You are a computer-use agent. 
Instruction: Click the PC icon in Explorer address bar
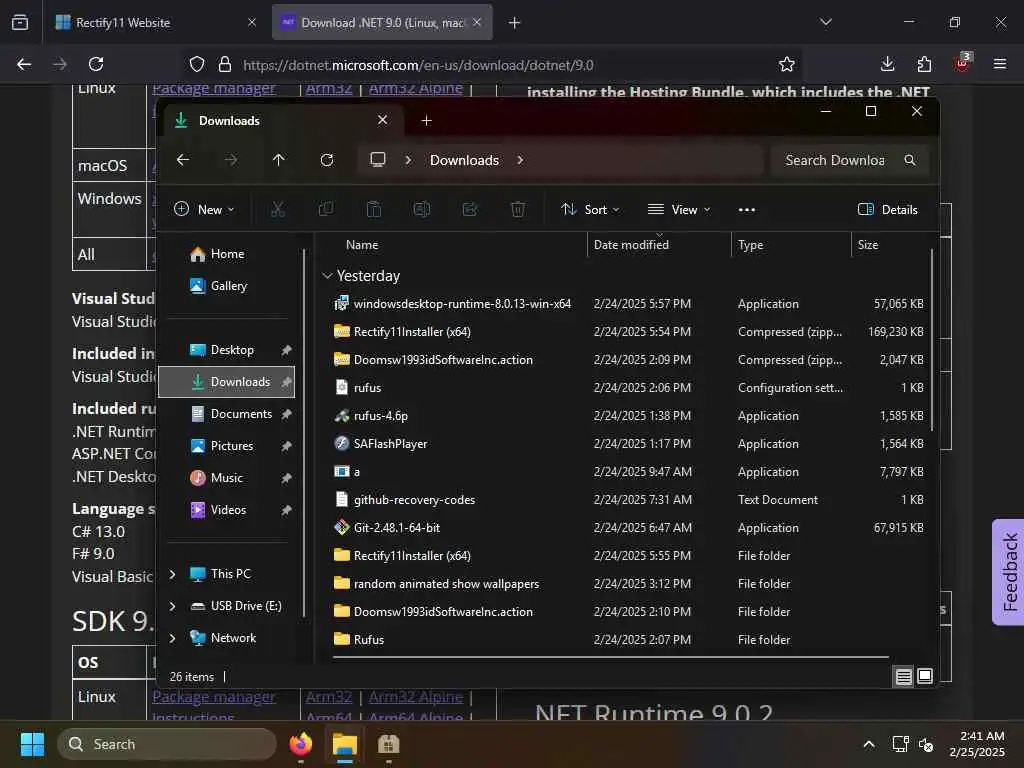click(x=377, y=159)
